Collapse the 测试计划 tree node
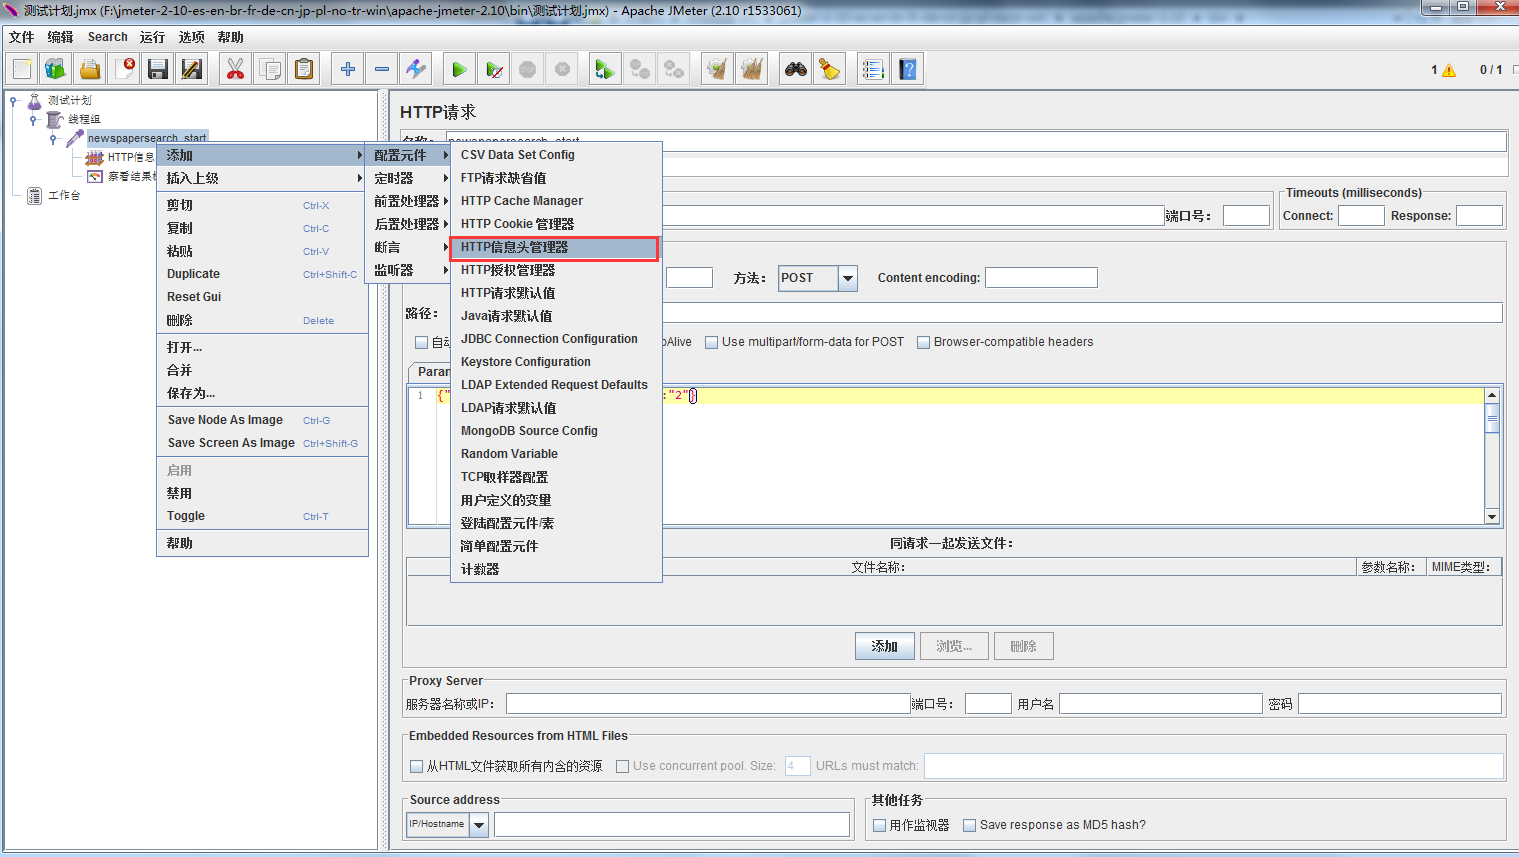The height and width of the screenshot is (857, 1519). (x=14, y=100)
